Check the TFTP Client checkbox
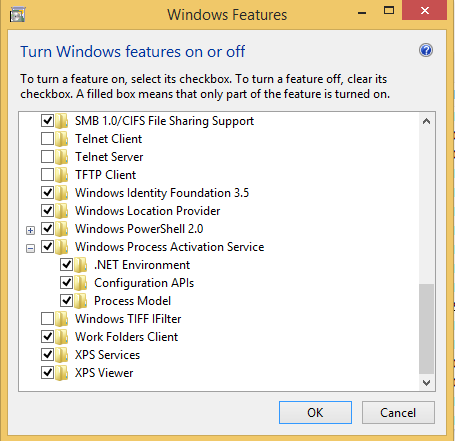 [x=47, y=175]
